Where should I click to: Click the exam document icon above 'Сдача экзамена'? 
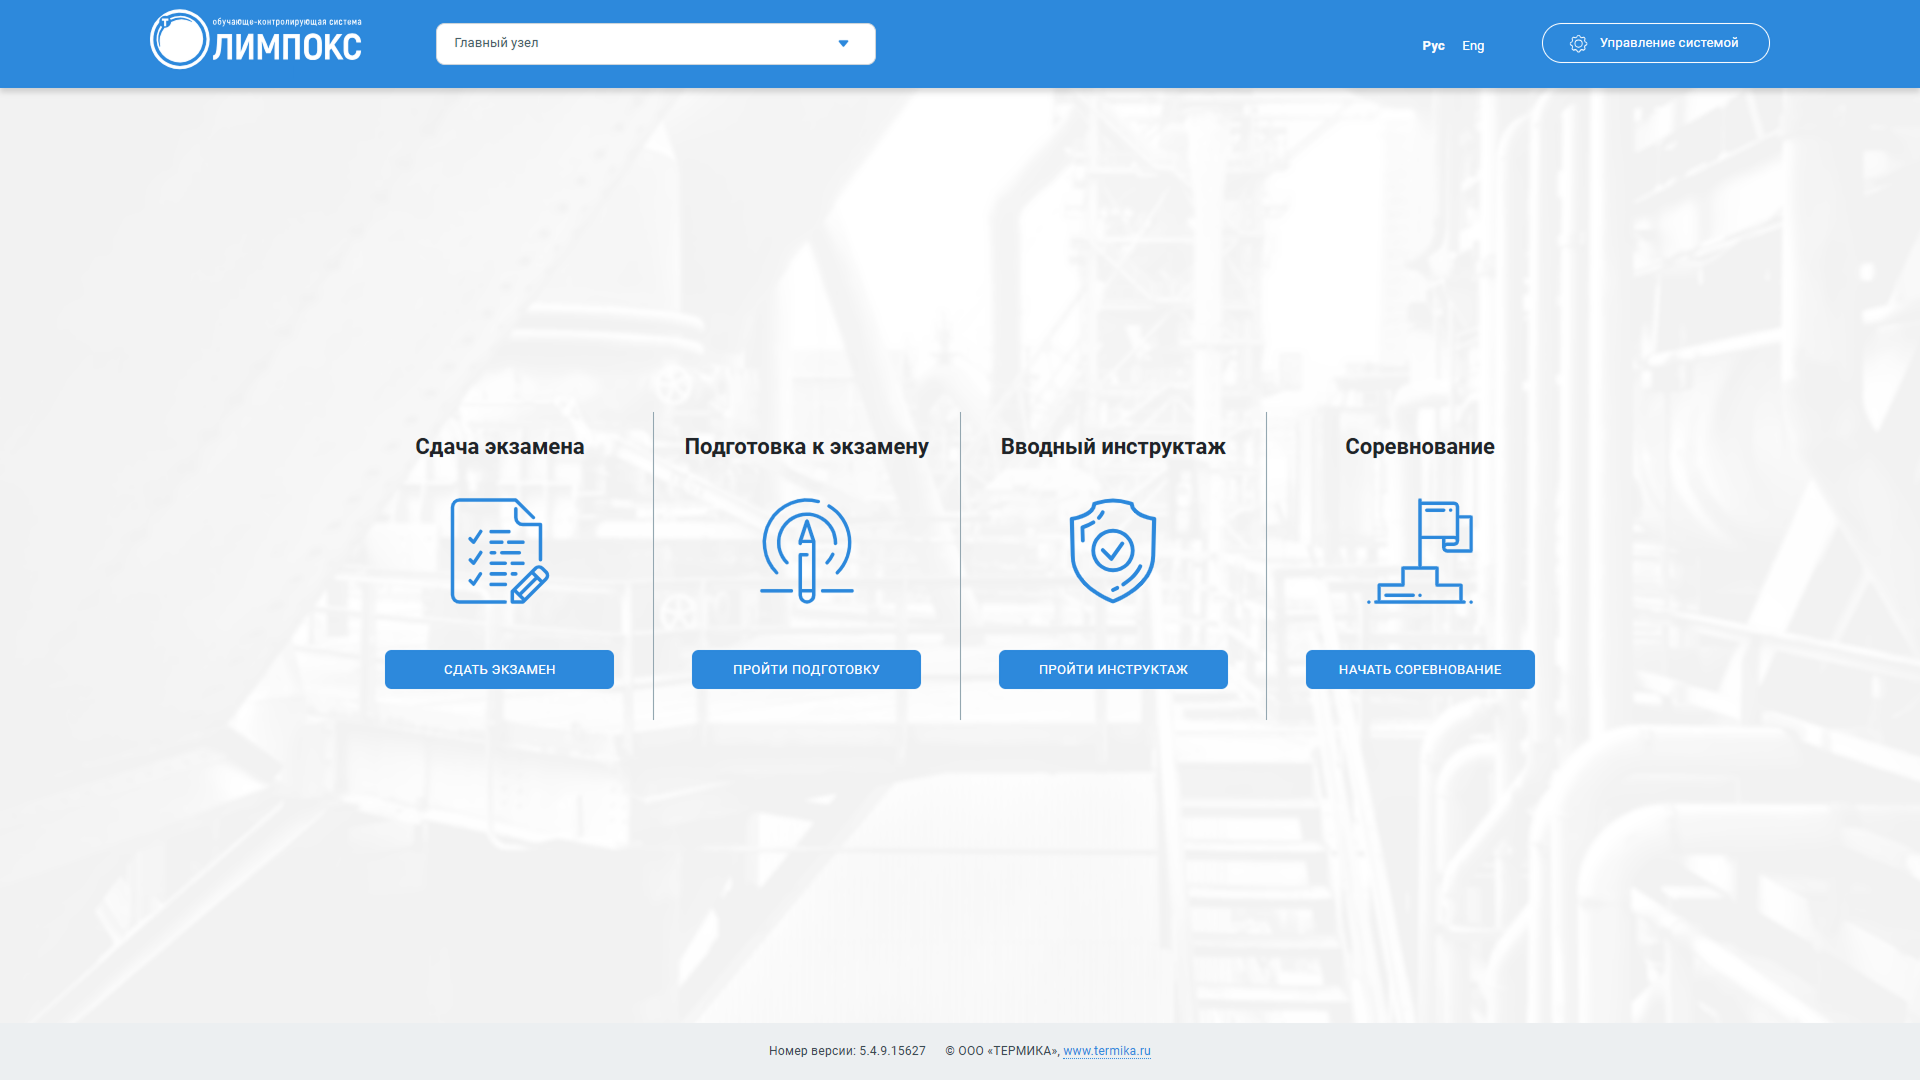[x=498, y=548]
